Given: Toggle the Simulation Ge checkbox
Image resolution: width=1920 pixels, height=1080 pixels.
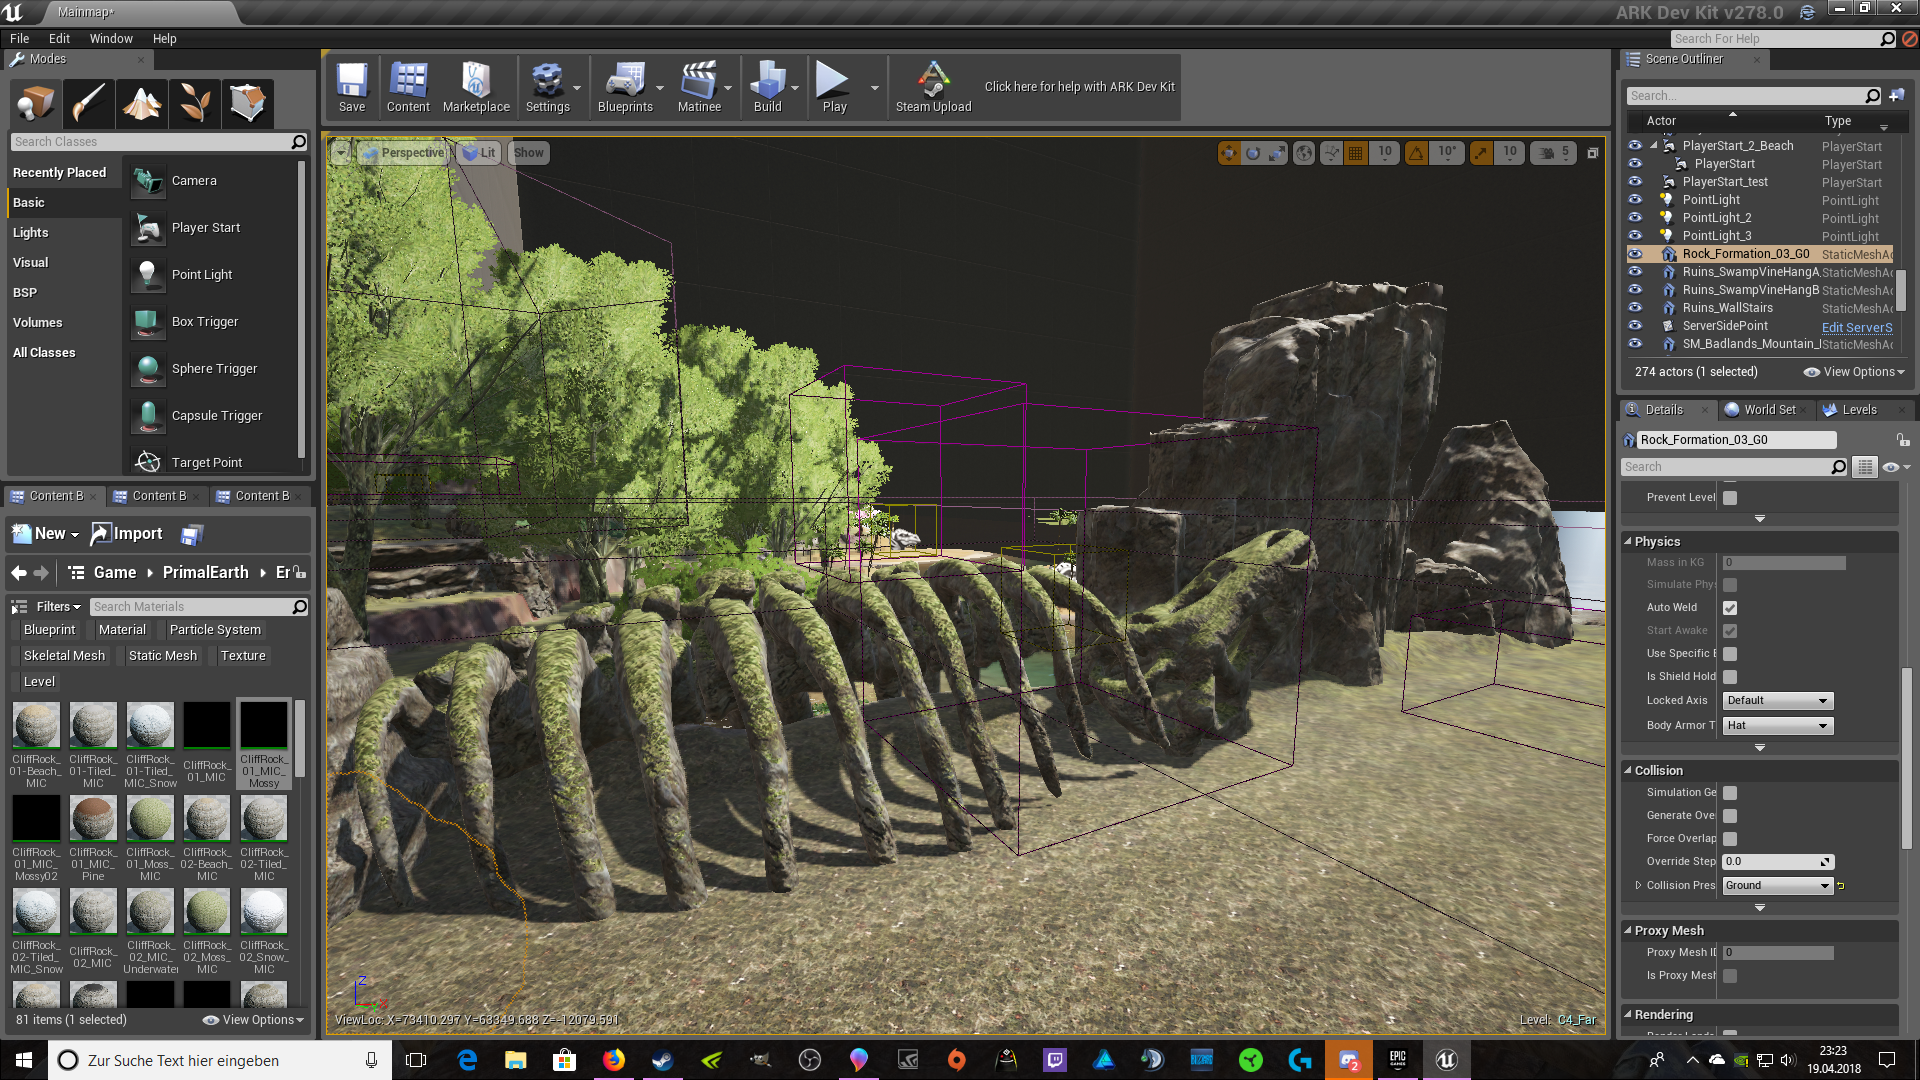Looking at the screenshot, I should pyautogui.click(x=1730, y=793).
